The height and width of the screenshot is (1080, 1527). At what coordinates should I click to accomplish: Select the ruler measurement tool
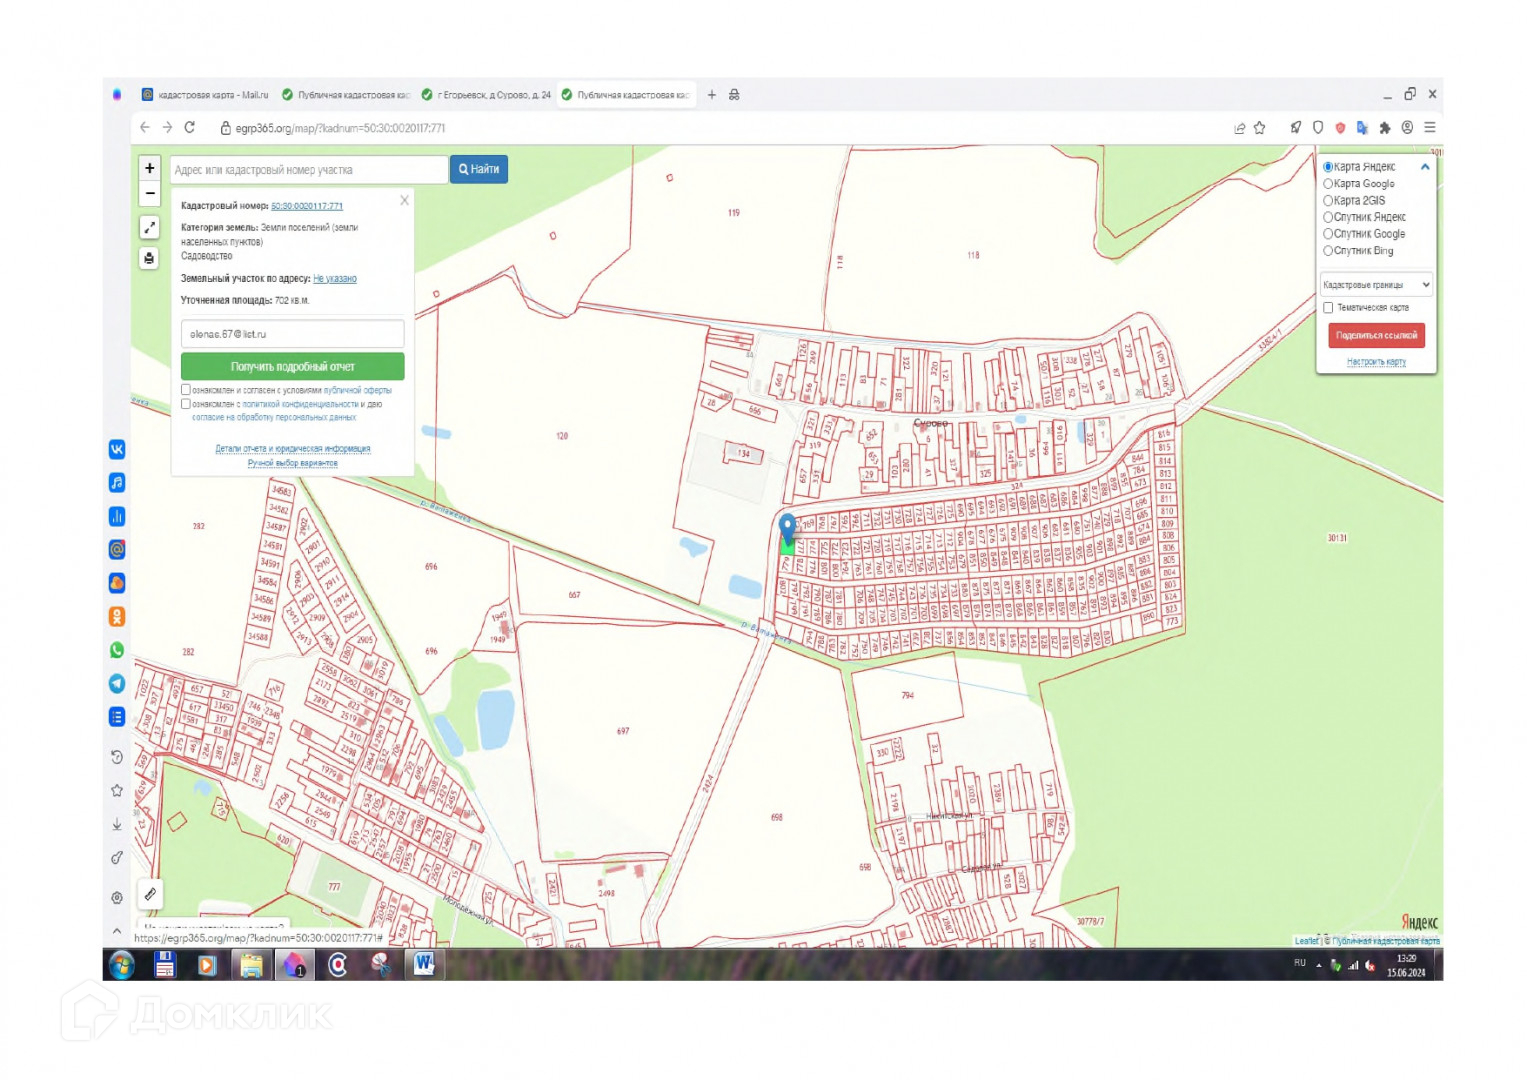pyautogui.click(x=150, y=893)
